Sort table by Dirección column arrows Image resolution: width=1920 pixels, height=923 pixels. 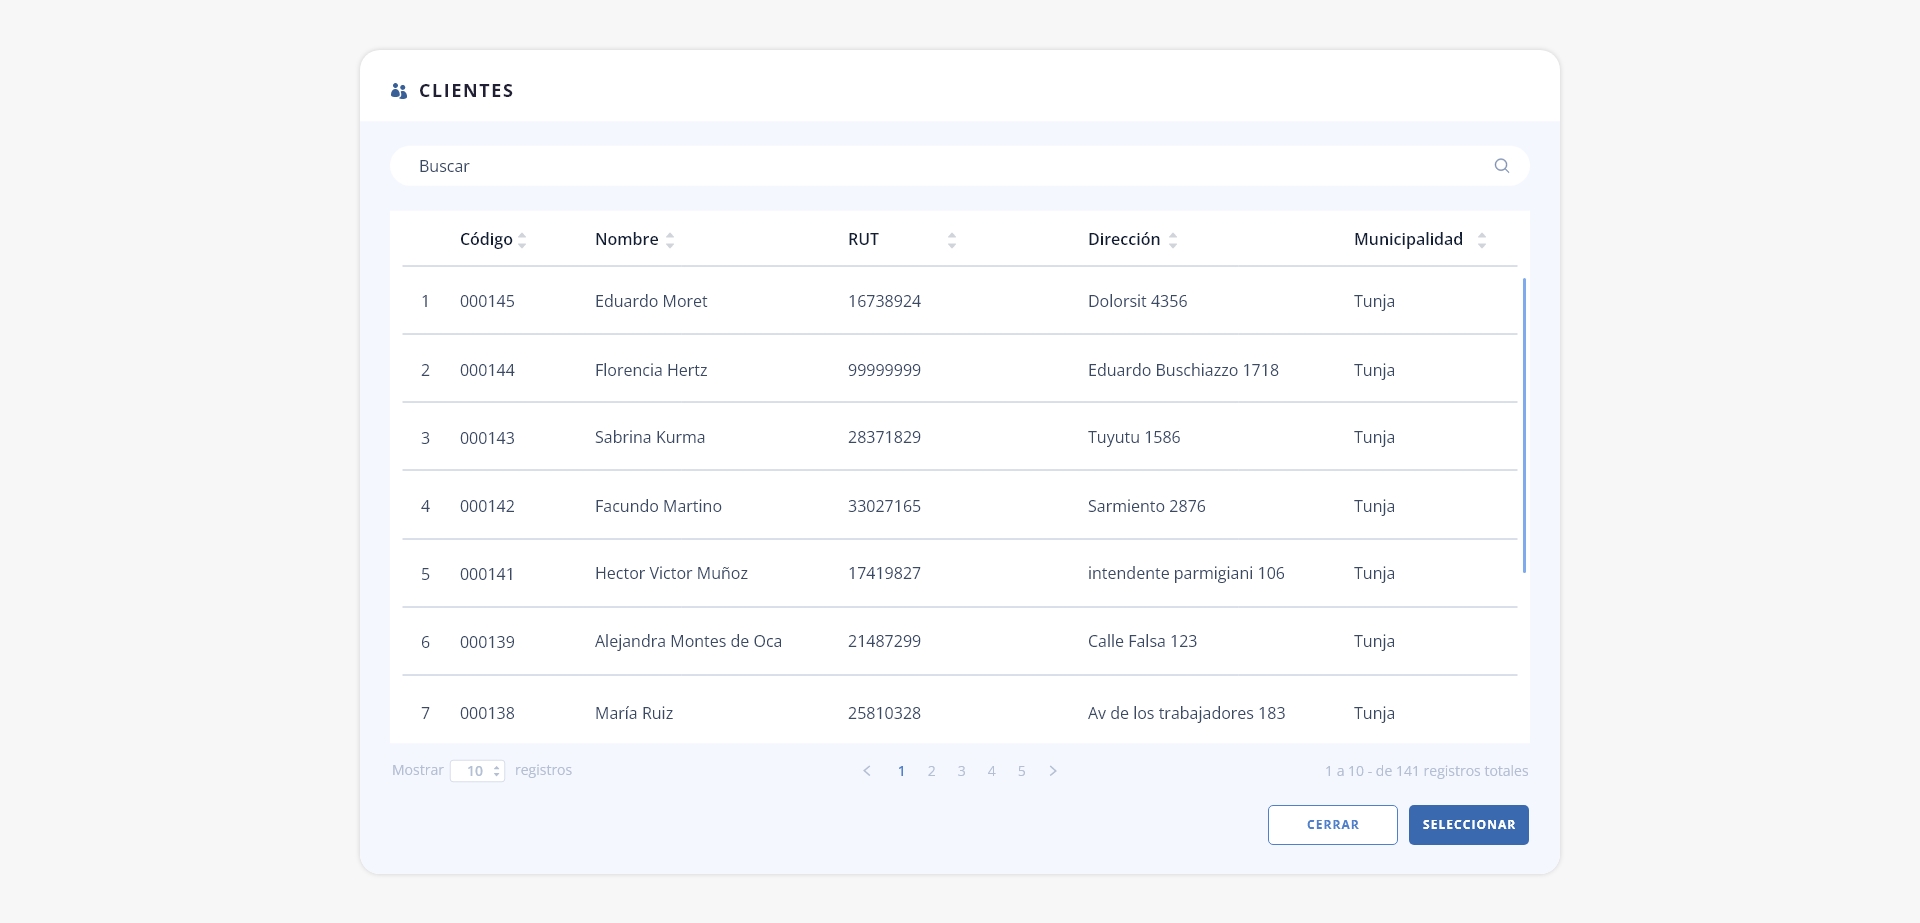(x=1173, y=240)
